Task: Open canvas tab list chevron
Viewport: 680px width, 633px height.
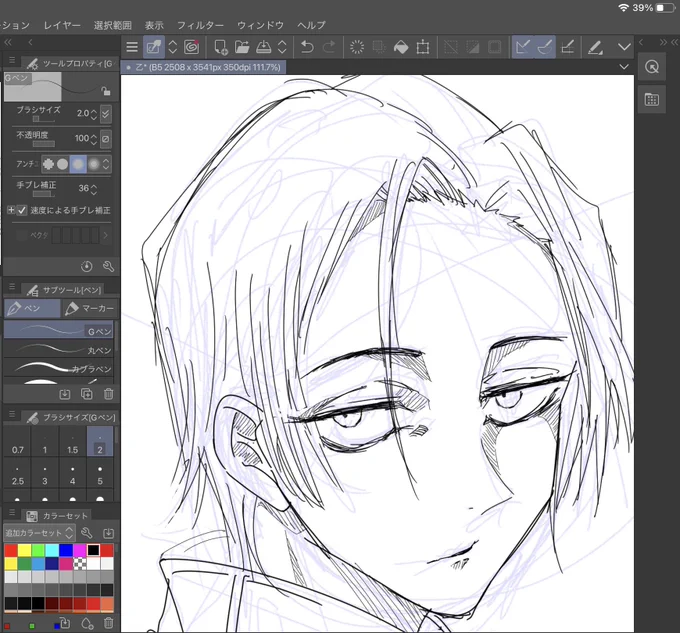Action: (x=624, y=67)
